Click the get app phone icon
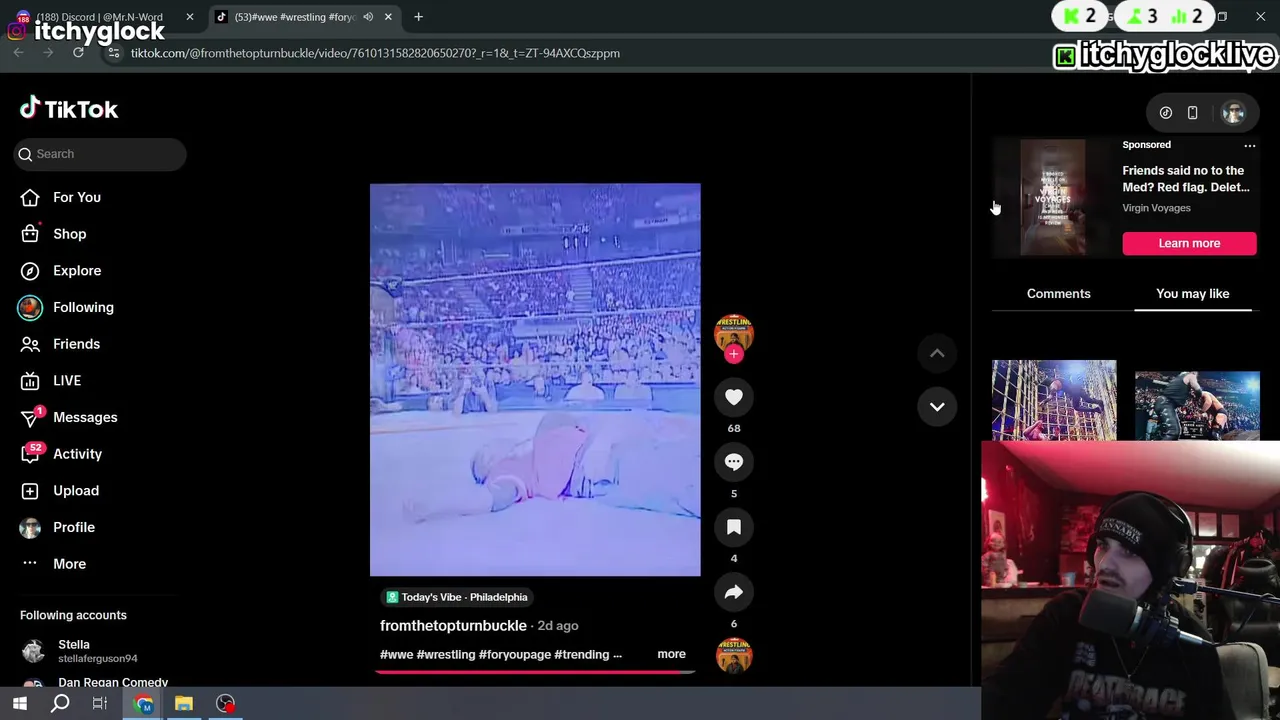 [1192, 113]
